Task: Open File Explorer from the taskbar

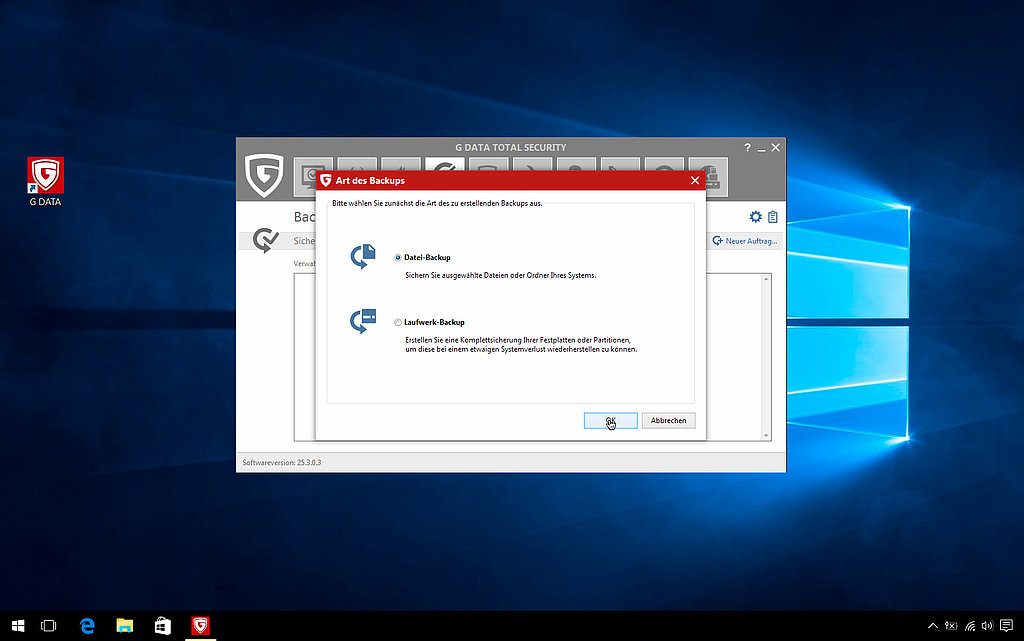Action: 124,625
